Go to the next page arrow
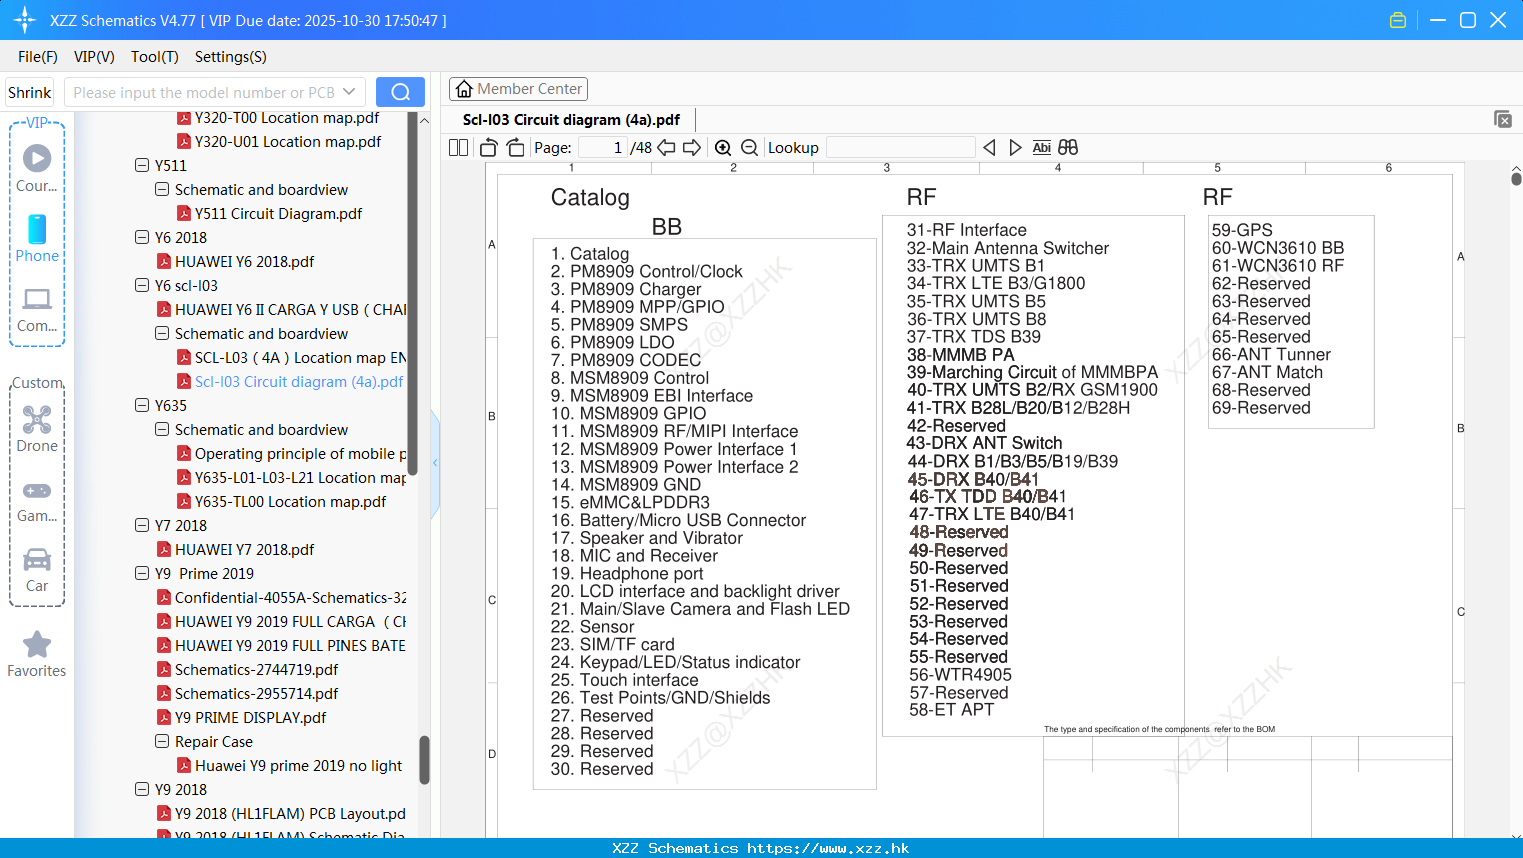 [x=692, y=148]
